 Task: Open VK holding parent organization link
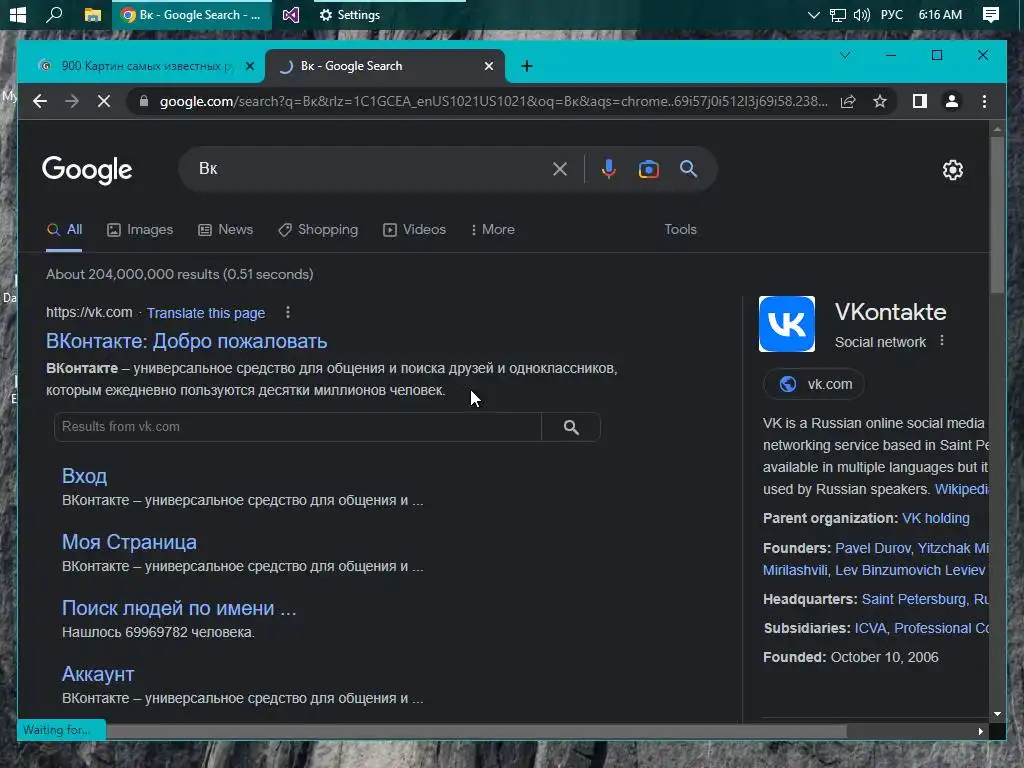coord(935,519)
